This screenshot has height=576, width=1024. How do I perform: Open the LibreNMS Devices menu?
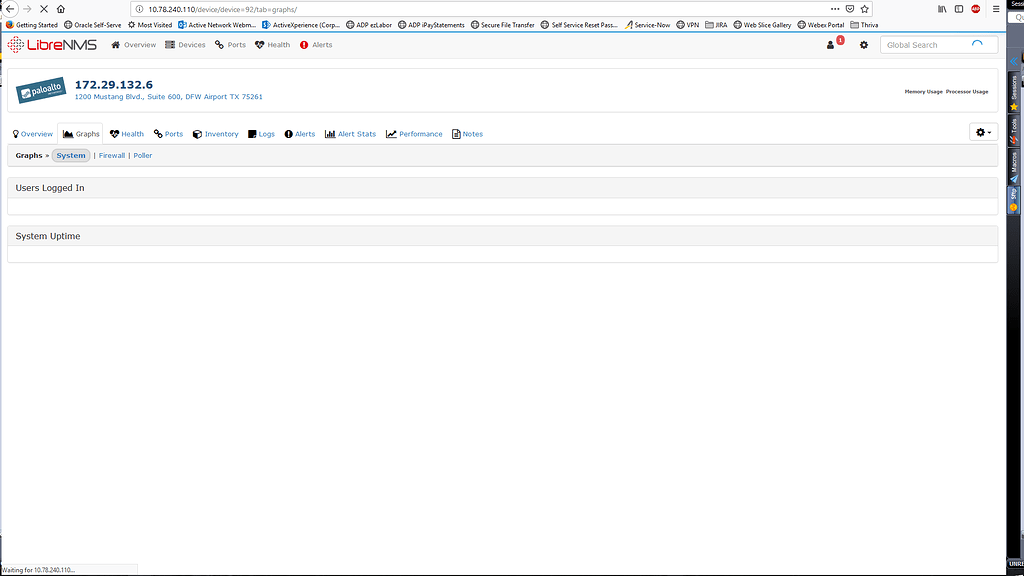185,44
